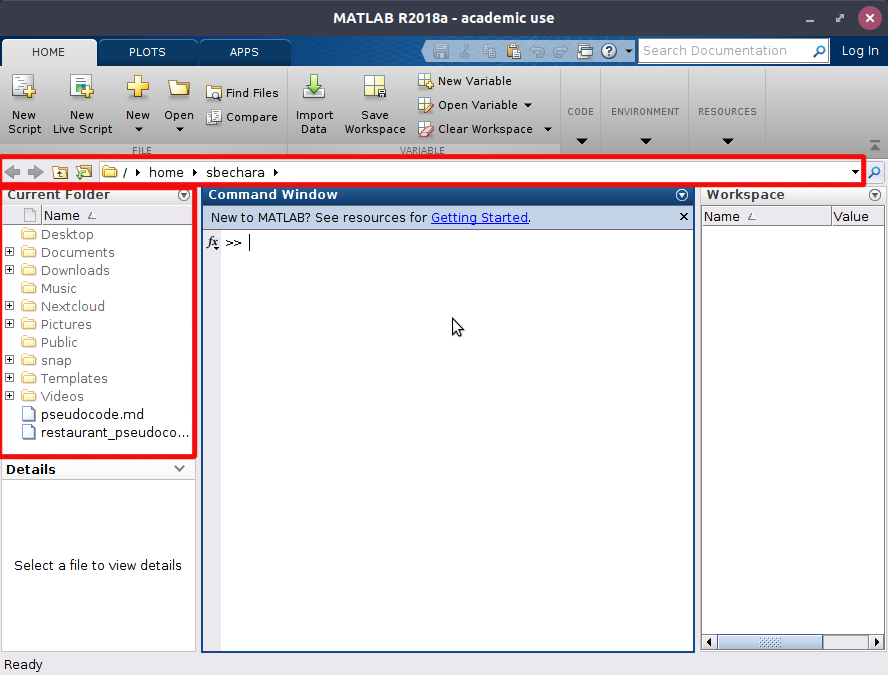This screenshot has width=888, height=675.
Task: Expand the snap folder
Action: [x=10, y=360]
